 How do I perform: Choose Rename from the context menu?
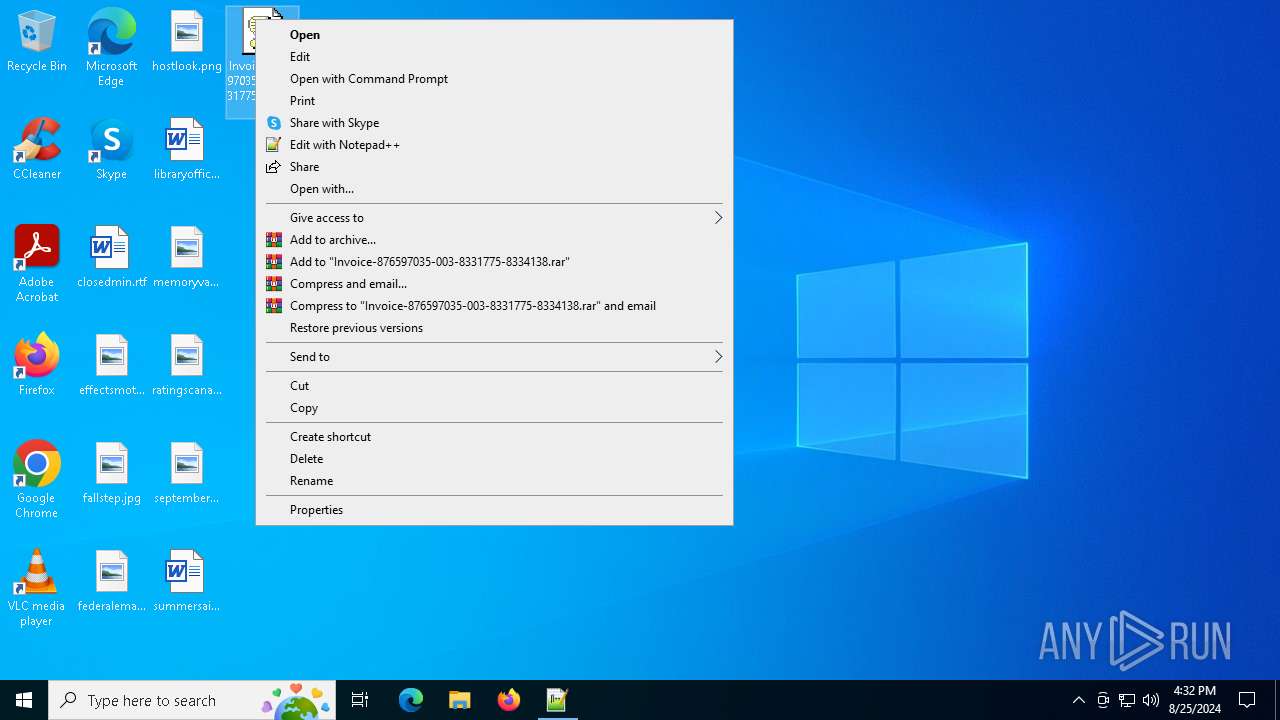pyautogui.click(x=494, y=481)
